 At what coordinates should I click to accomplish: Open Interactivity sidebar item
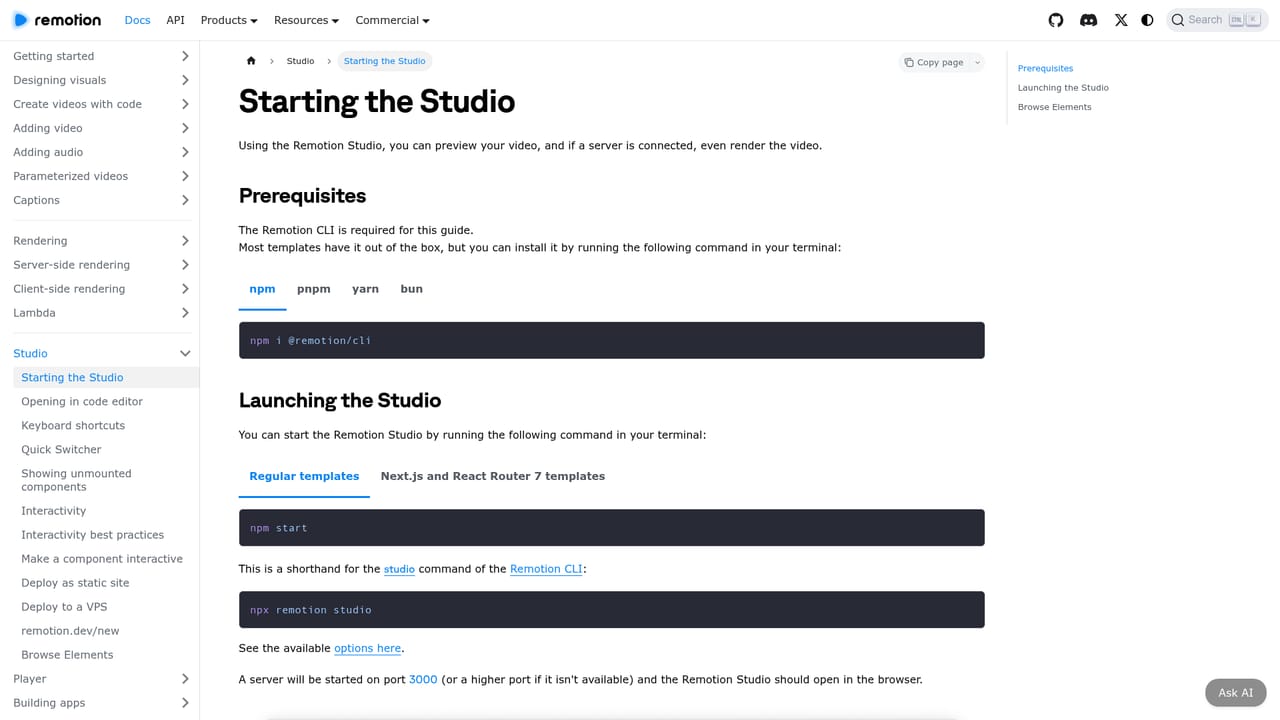tap(106, 511)
